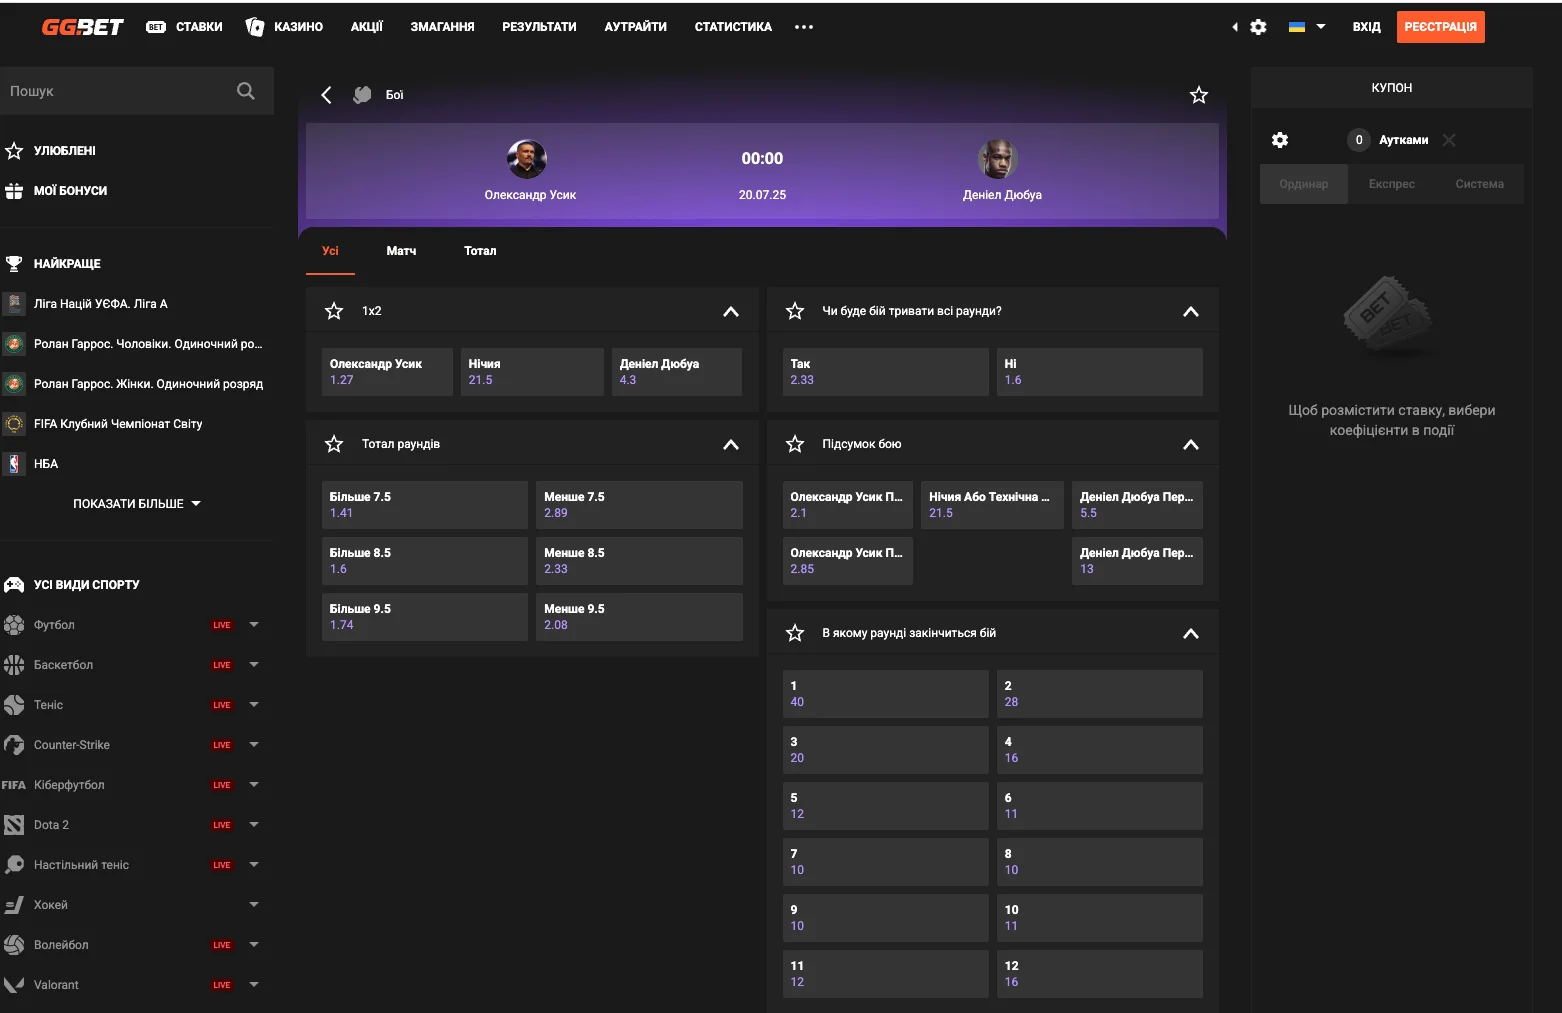The height and width of the screenshot is (1013, 1562).
Task: Collapse 'В якому раунді закінчиться бій' section
Action: (1191, 633)
